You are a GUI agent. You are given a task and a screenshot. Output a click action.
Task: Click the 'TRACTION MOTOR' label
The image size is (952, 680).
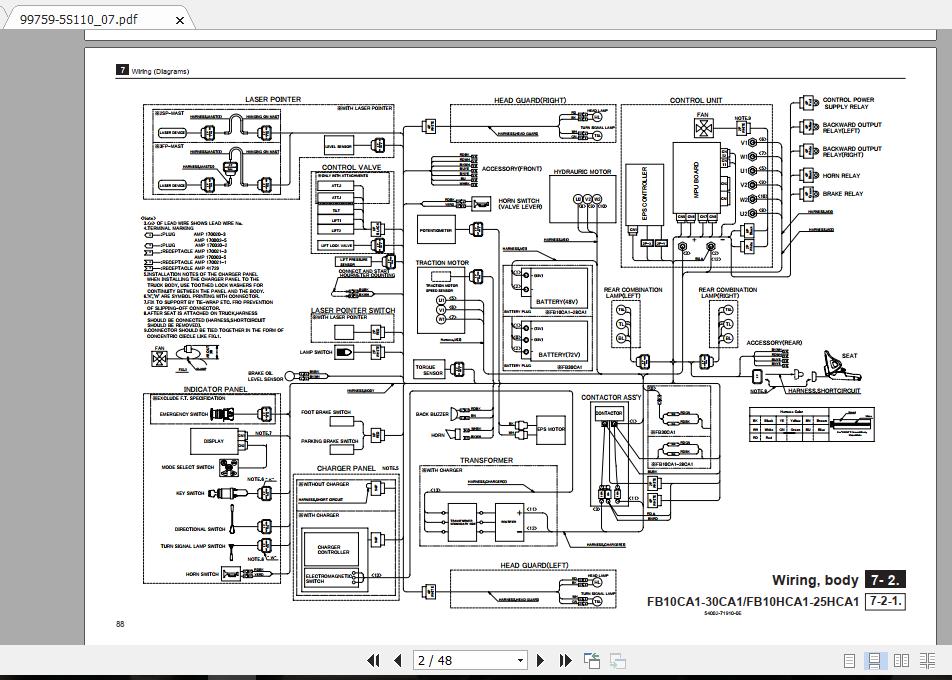point(442,263)
